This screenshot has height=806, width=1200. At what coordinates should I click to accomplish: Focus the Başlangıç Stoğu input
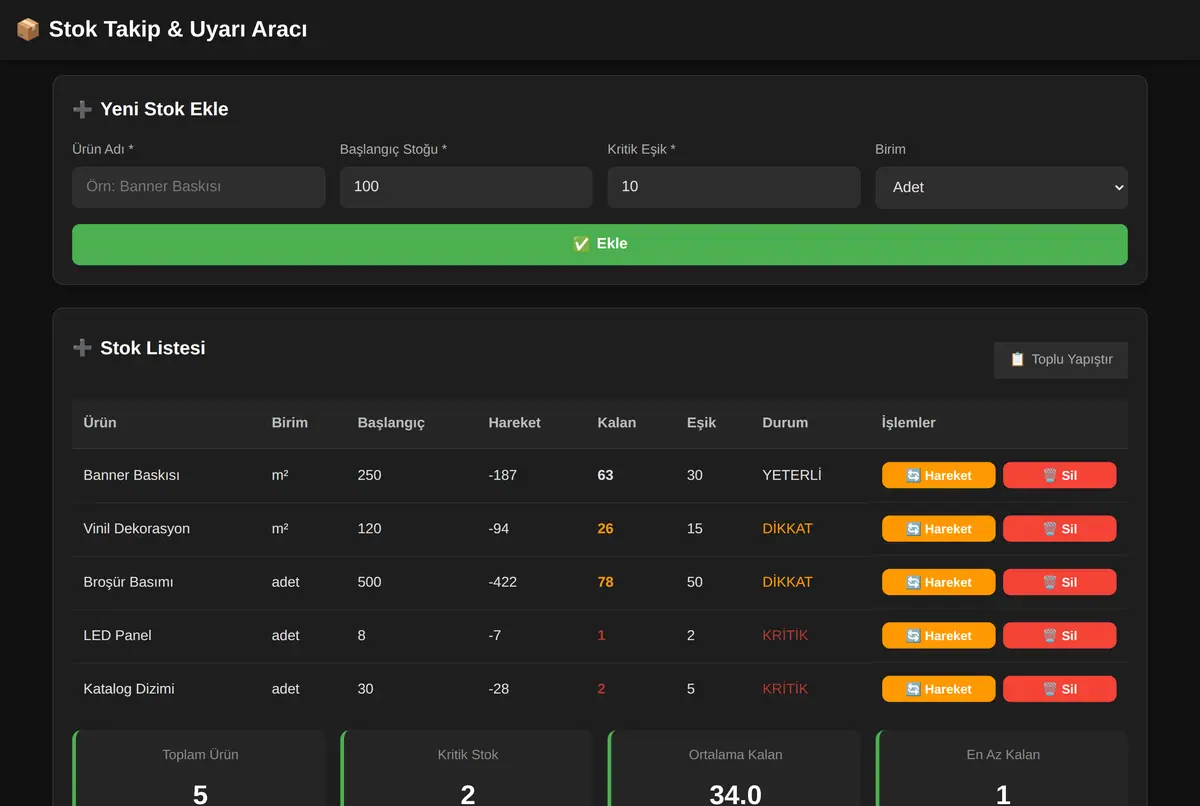pyautogui.click(x=466, y=187)
